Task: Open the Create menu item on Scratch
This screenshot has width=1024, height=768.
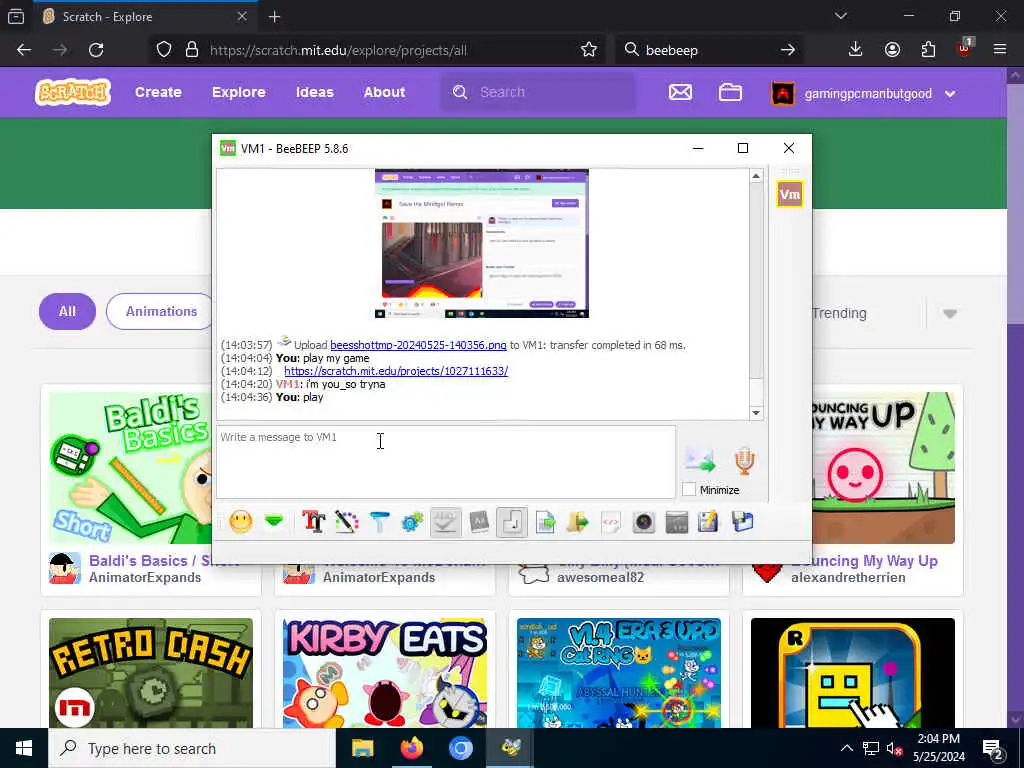Action: pyautogui.click(x=158, y=92)
